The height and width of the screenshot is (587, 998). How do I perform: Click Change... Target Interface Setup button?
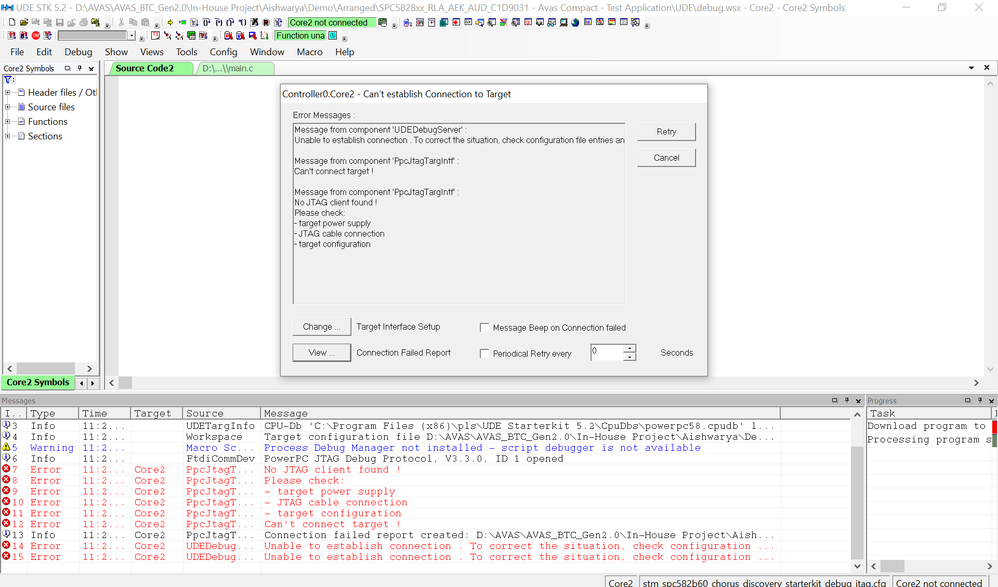(x=321, y=327)
